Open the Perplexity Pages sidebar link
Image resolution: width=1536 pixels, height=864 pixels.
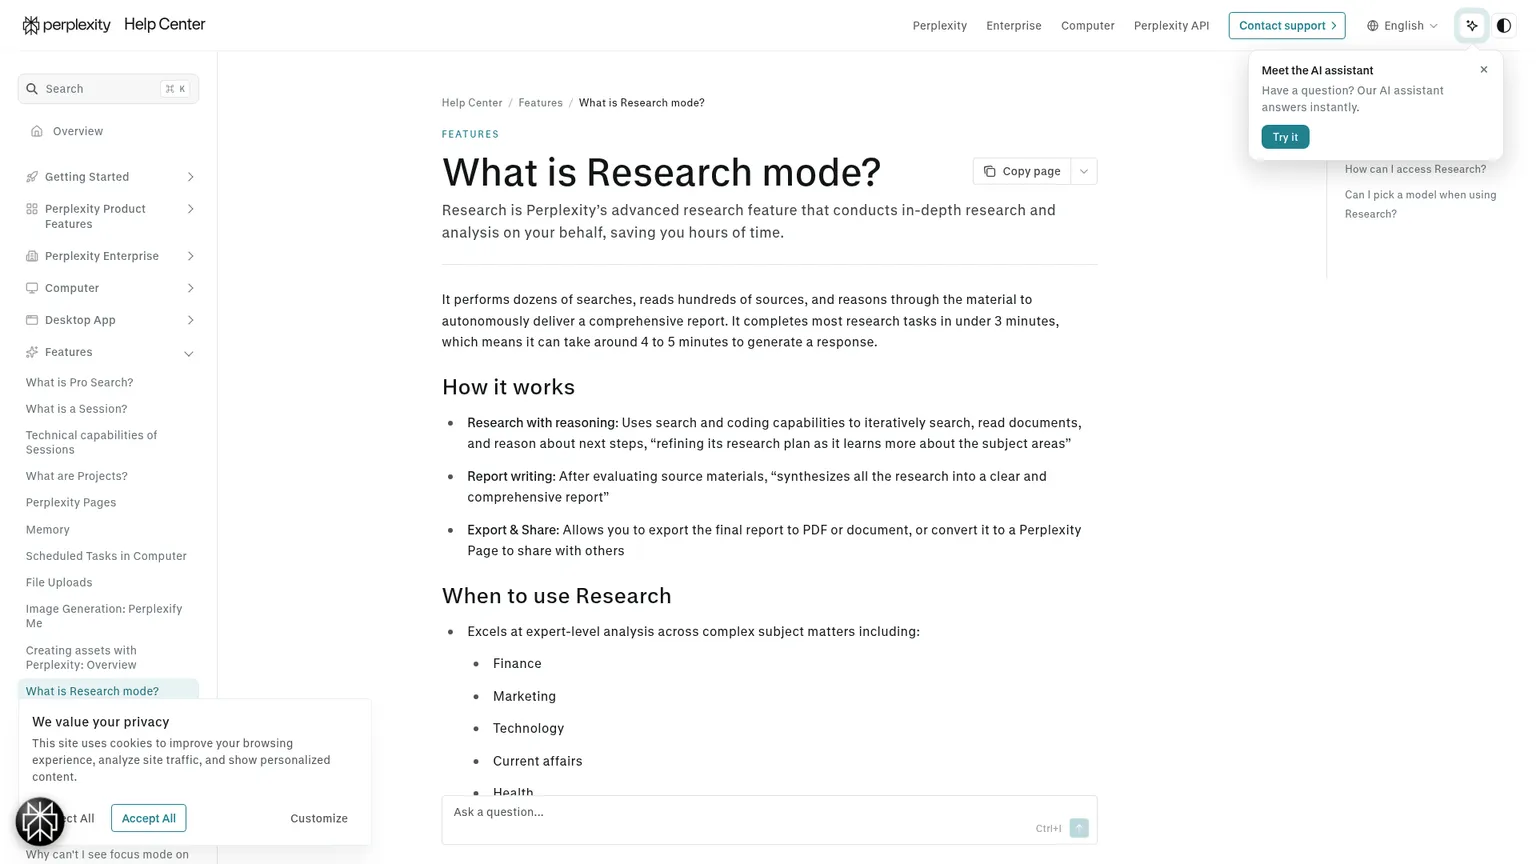click(71, 502)
